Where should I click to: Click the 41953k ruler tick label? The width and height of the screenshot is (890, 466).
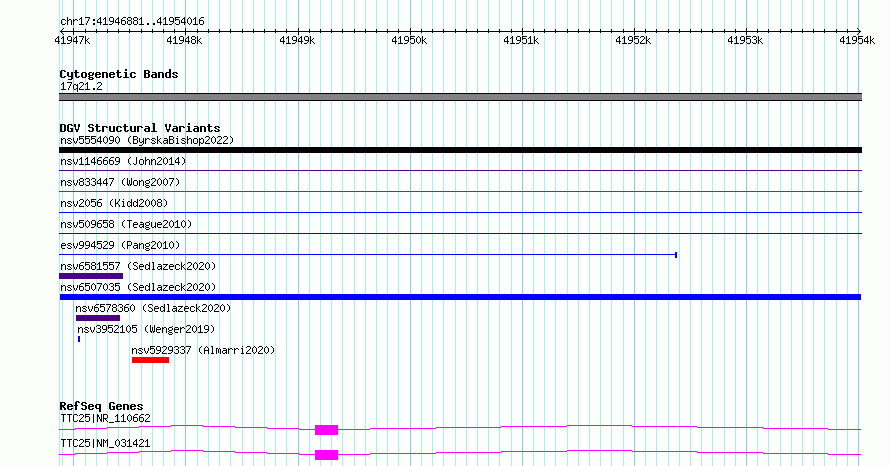745,40
